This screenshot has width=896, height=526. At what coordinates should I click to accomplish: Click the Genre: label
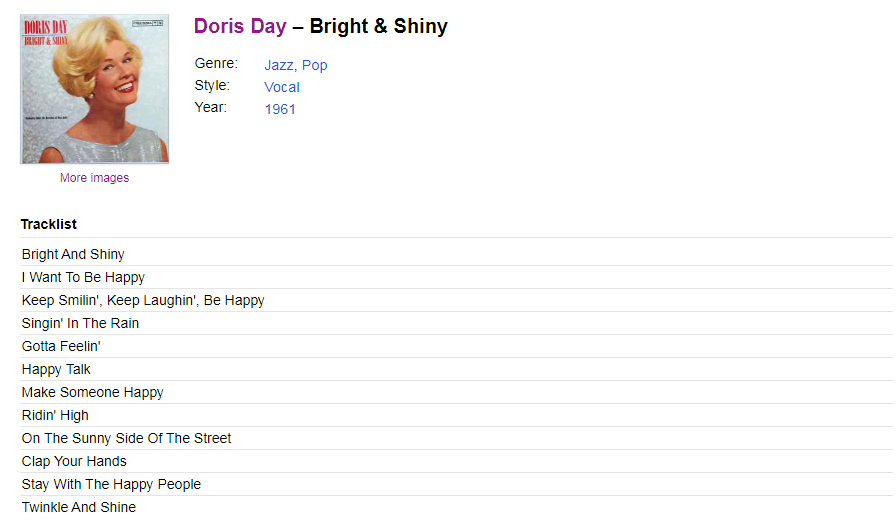[216, 63]
